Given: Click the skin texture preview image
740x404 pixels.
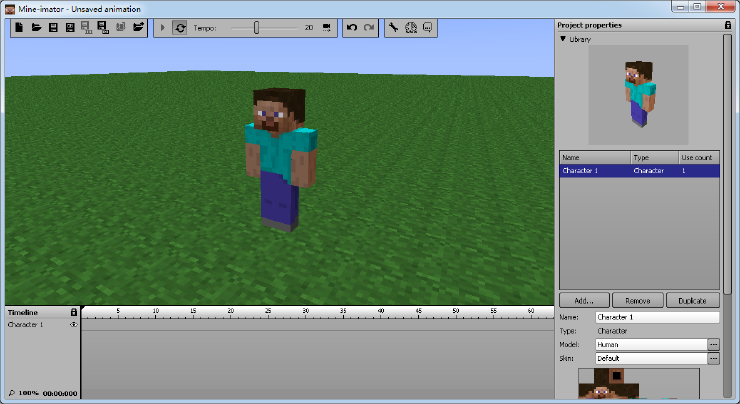Looking at the screenshot, I should [639, 384].
